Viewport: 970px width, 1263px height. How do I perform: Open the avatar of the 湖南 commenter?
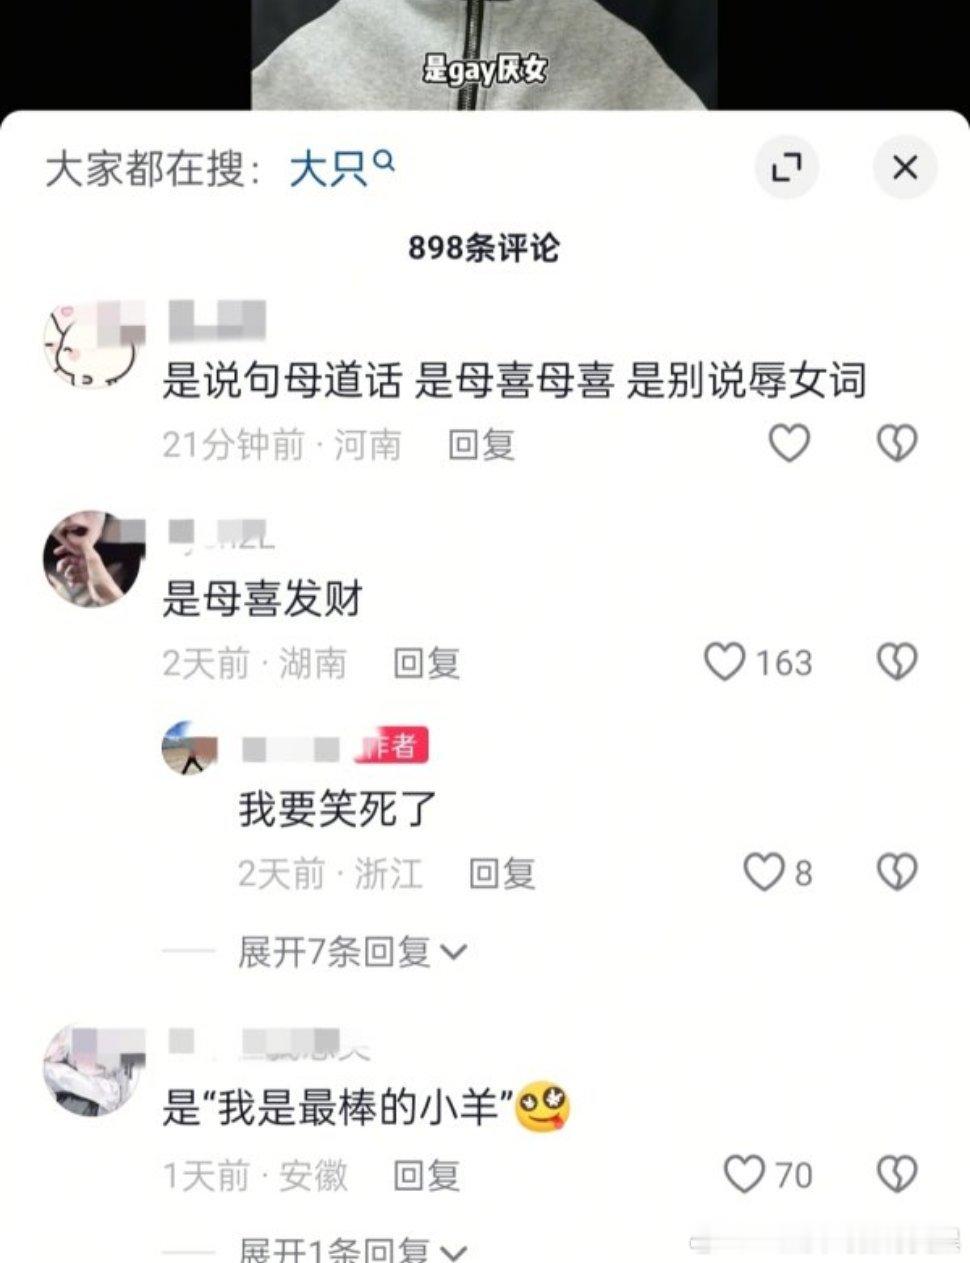tap(92, 560)
